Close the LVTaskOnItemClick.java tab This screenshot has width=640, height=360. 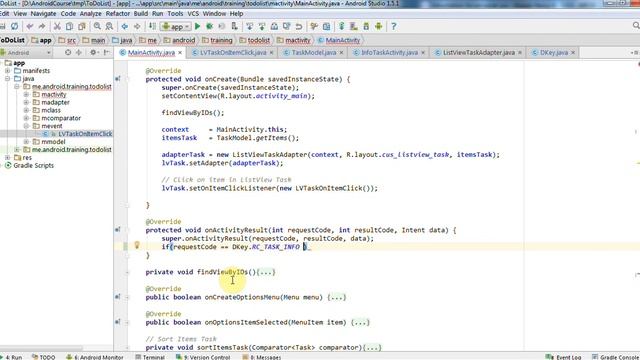271,53
